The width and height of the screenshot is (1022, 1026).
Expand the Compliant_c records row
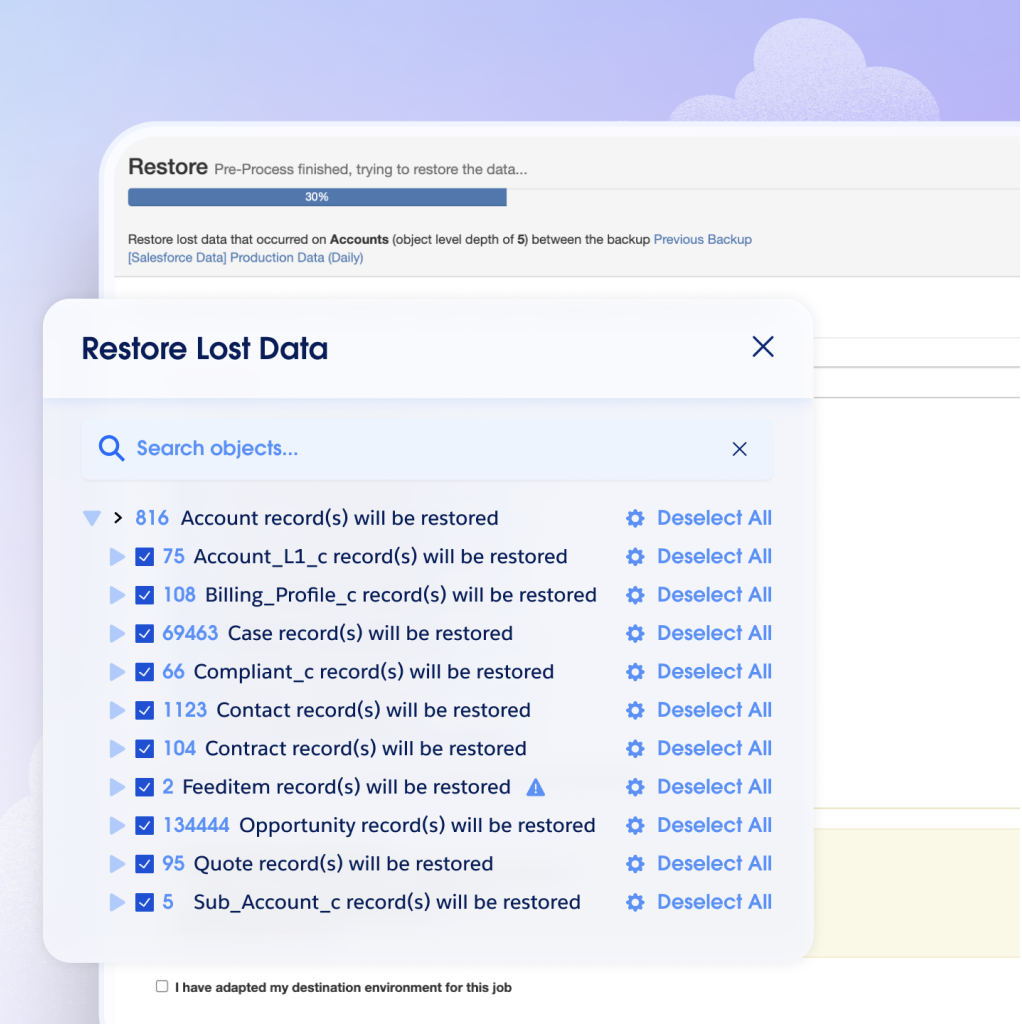point(117,672)
